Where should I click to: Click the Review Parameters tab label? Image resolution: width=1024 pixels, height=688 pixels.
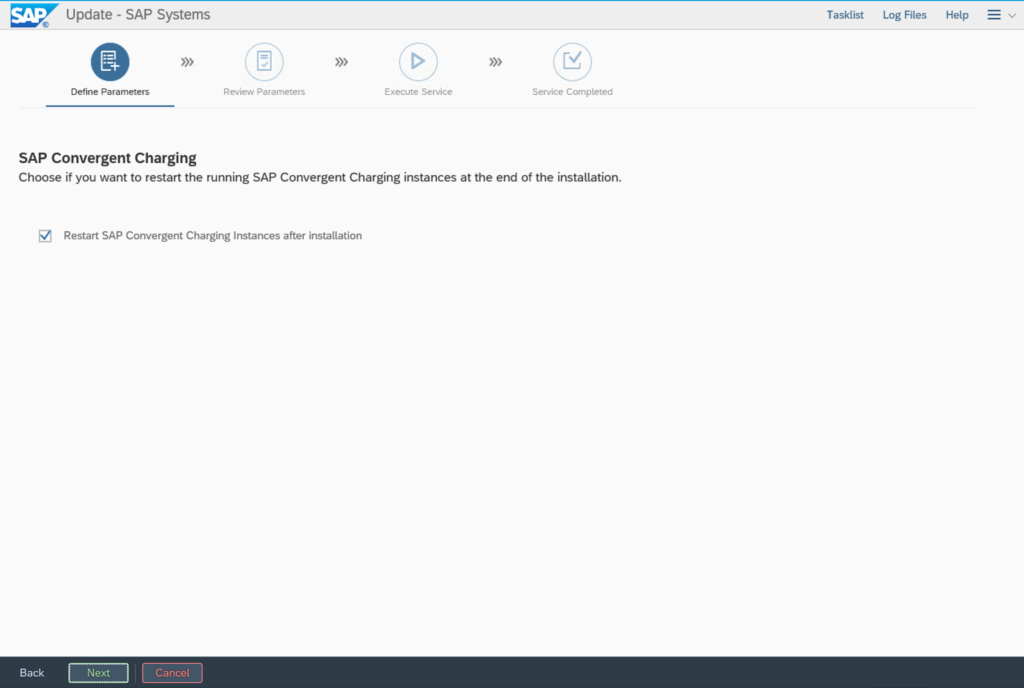(264, 92)
